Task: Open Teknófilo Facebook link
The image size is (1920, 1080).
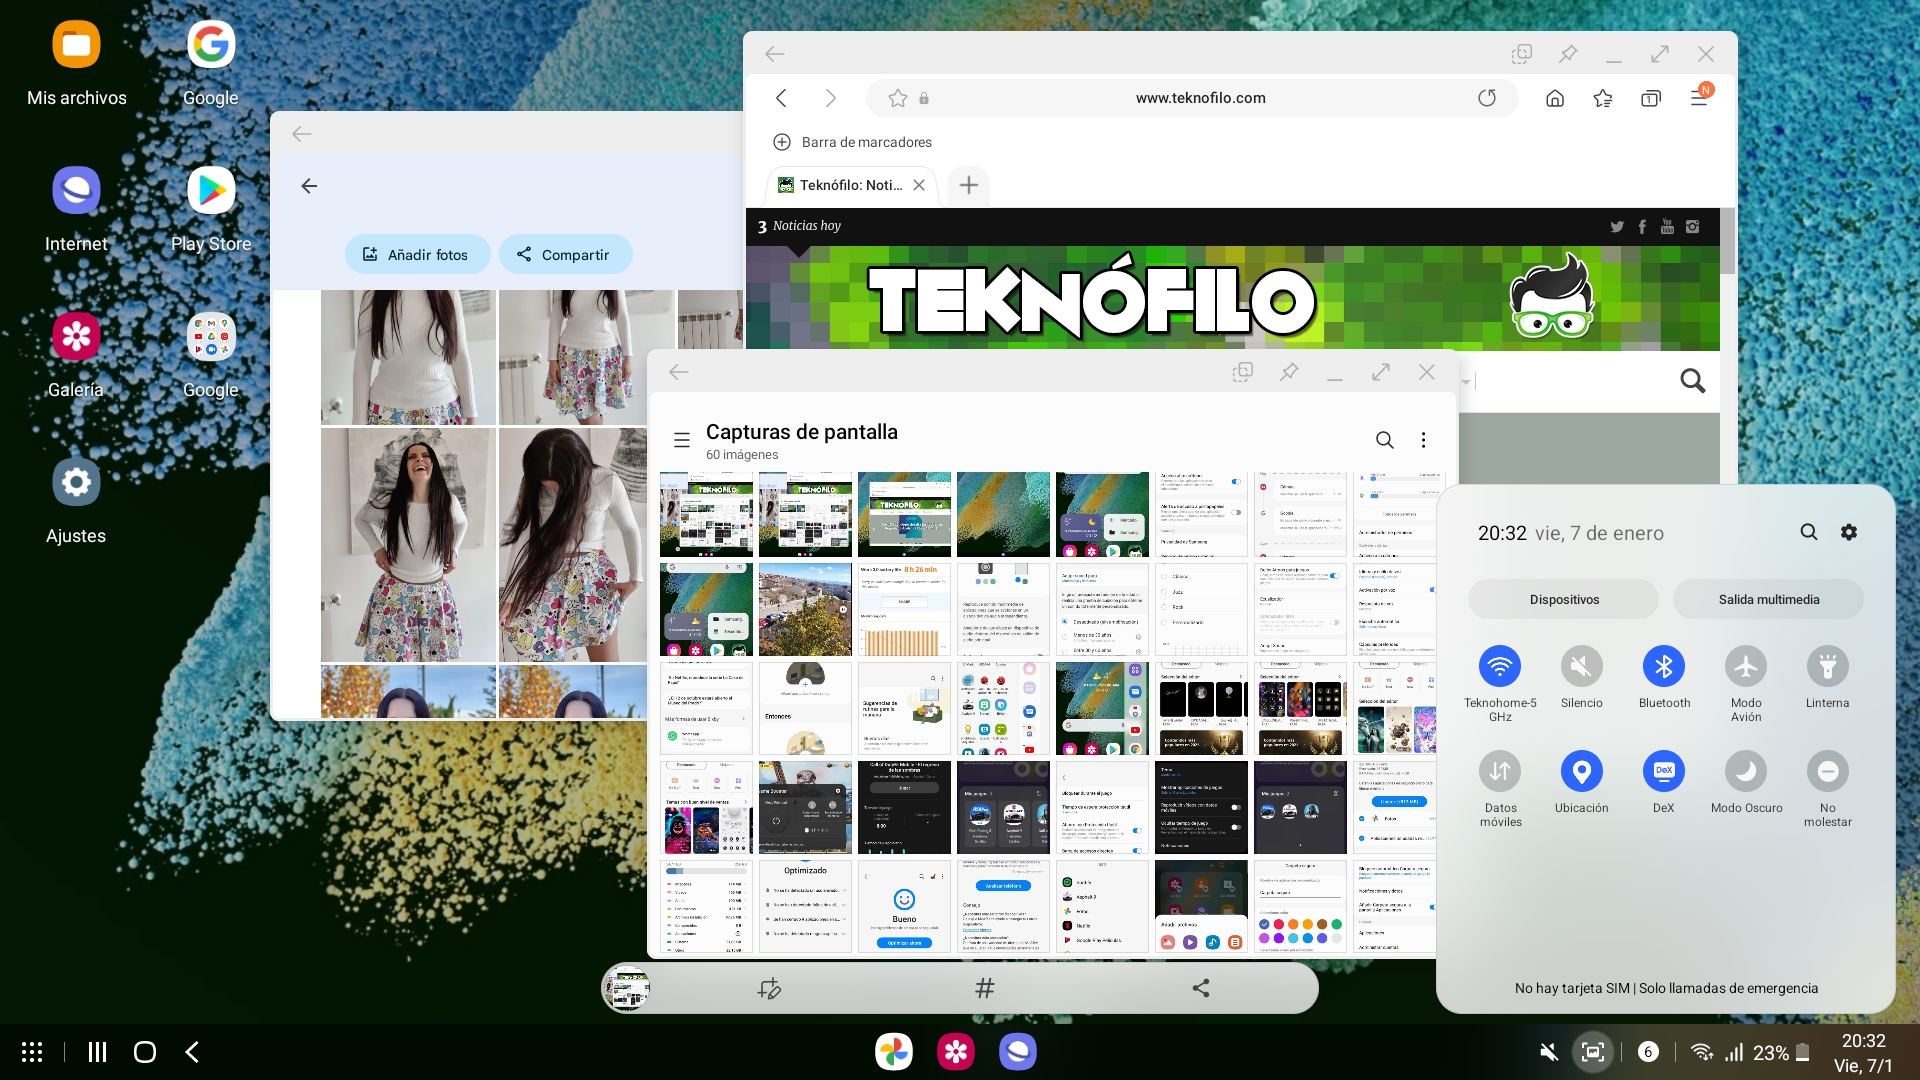Action: coord(1642,227)
